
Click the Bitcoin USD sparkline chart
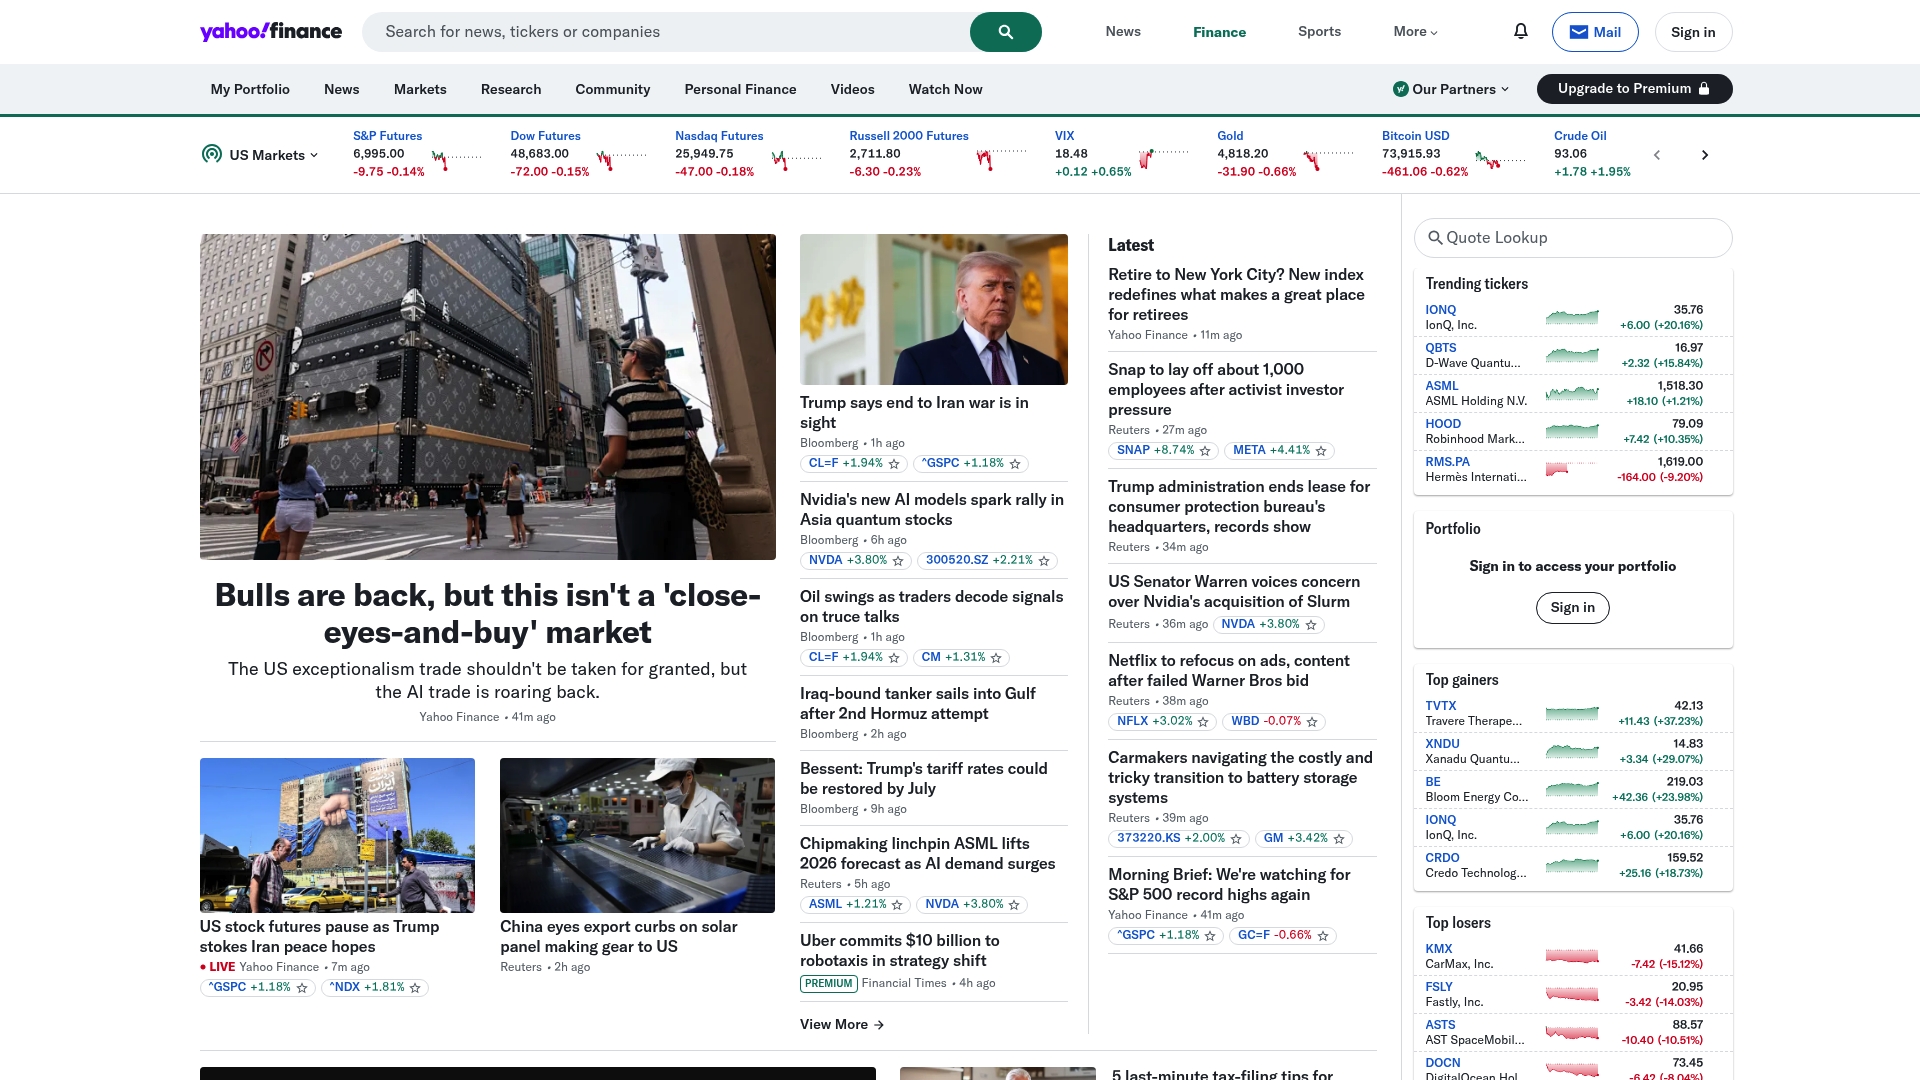(1500, 158)
